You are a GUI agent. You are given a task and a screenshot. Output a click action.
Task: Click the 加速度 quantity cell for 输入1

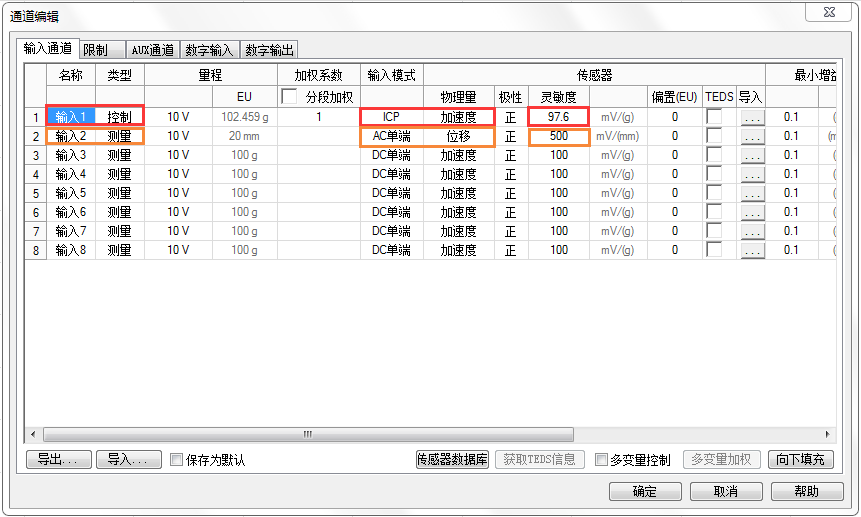(x=459, y=116)
